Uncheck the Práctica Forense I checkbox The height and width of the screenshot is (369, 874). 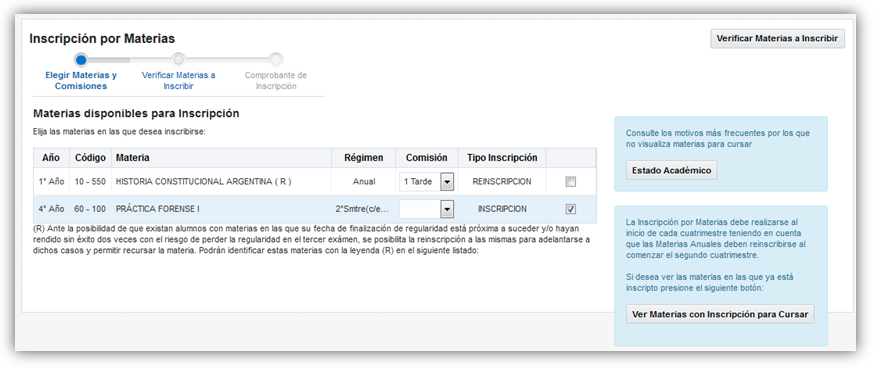pyautogui.click(x=570, y=209)
